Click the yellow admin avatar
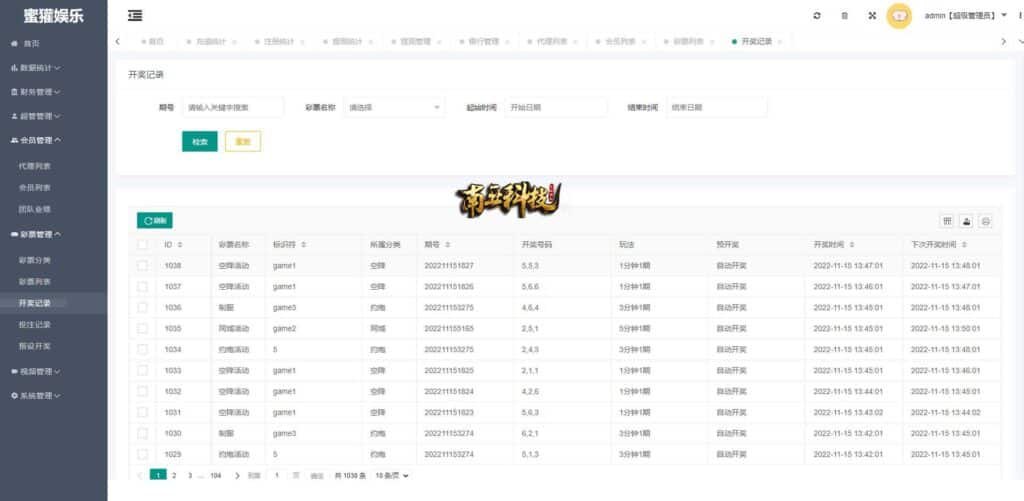 point(899,16)
